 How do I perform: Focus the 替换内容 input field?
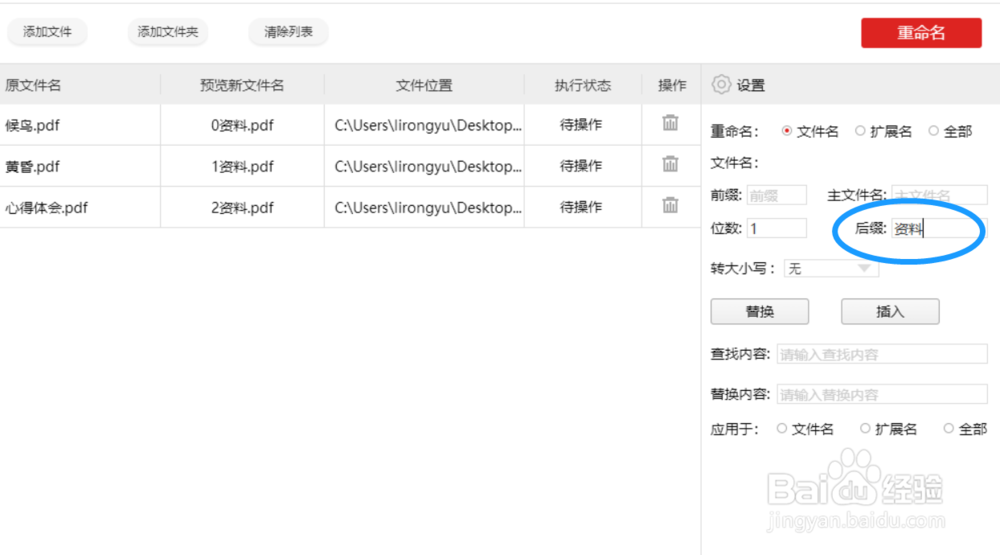[881, 394]
